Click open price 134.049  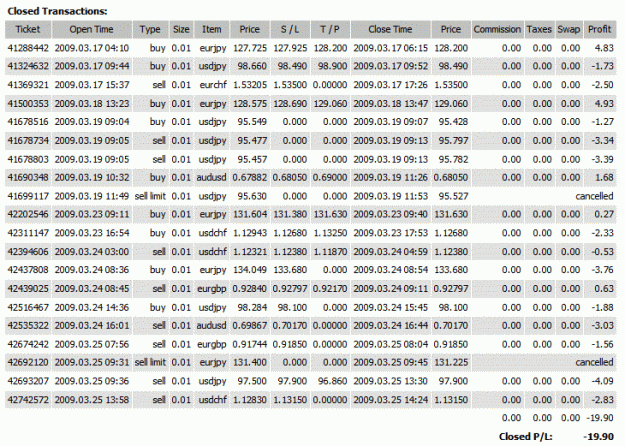pos(250,270)
